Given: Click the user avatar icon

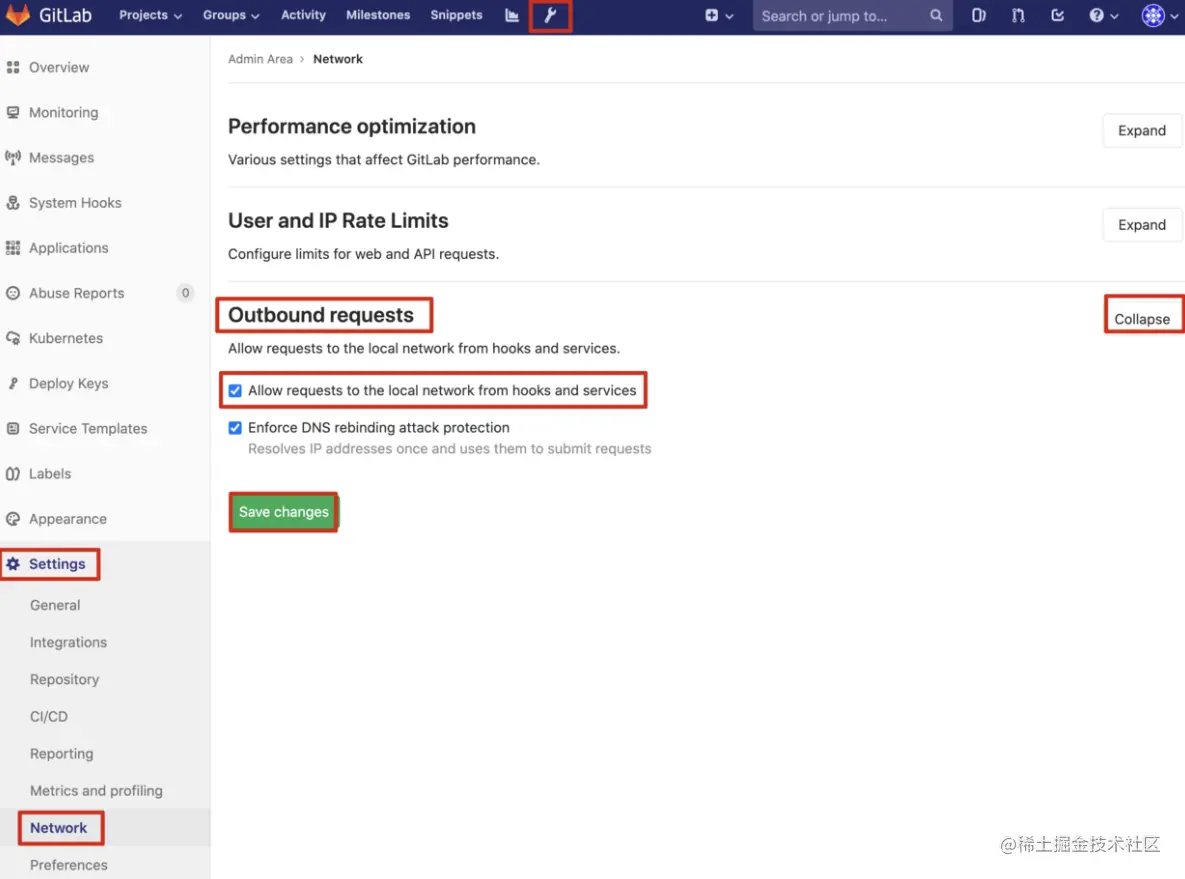Looking at the screenshot, I should (x=1153, y=15).
